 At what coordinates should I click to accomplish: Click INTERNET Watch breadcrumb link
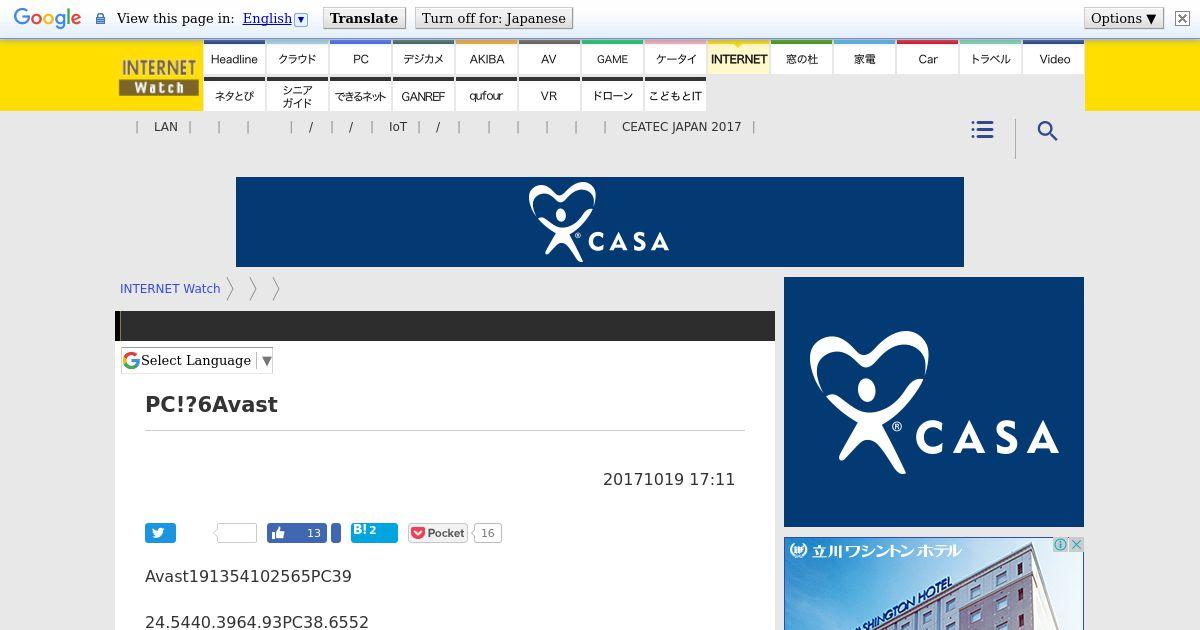pyautogui.click(x=170, y=289)
